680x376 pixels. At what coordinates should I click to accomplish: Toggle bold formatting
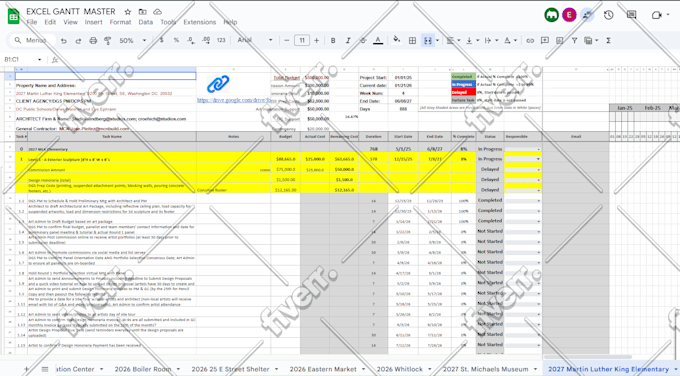point(333,40)
